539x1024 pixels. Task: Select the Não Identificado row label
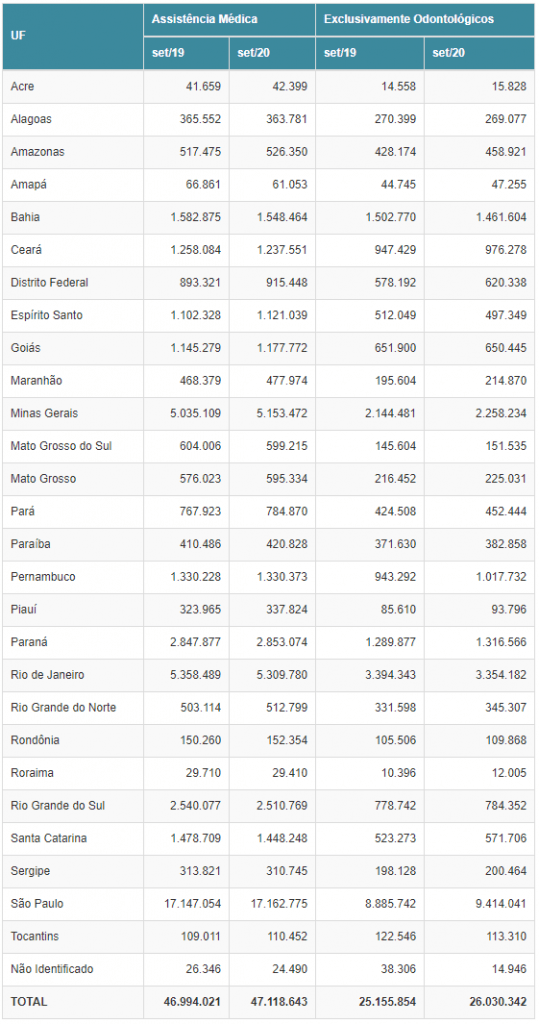point(52,969)
